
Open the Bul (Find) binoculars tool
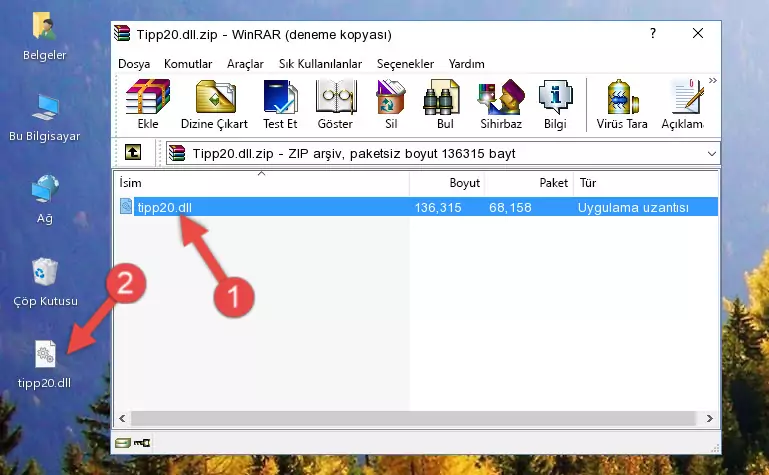point(445,104)
